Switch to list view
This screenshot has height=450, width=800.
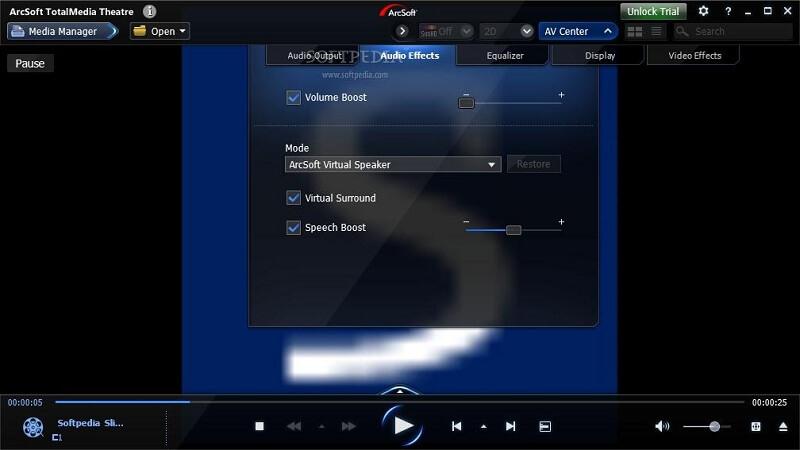pyautogui.click(x=656, y=32)
